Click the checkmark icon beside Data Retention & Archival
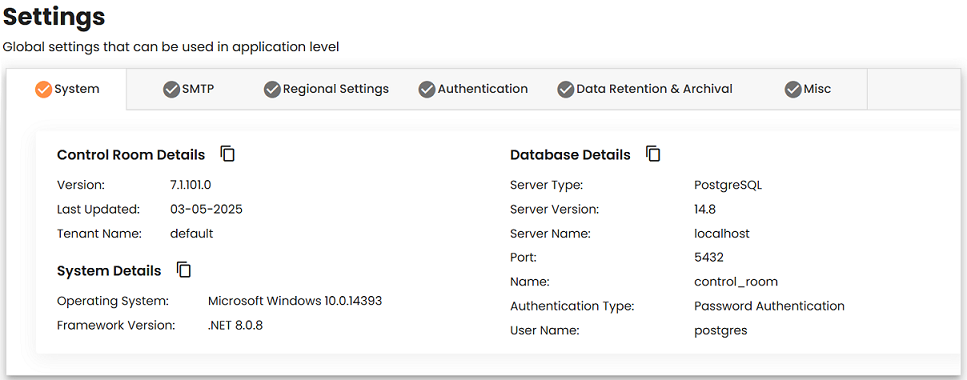967x380 pixels. tap(566, 89)
